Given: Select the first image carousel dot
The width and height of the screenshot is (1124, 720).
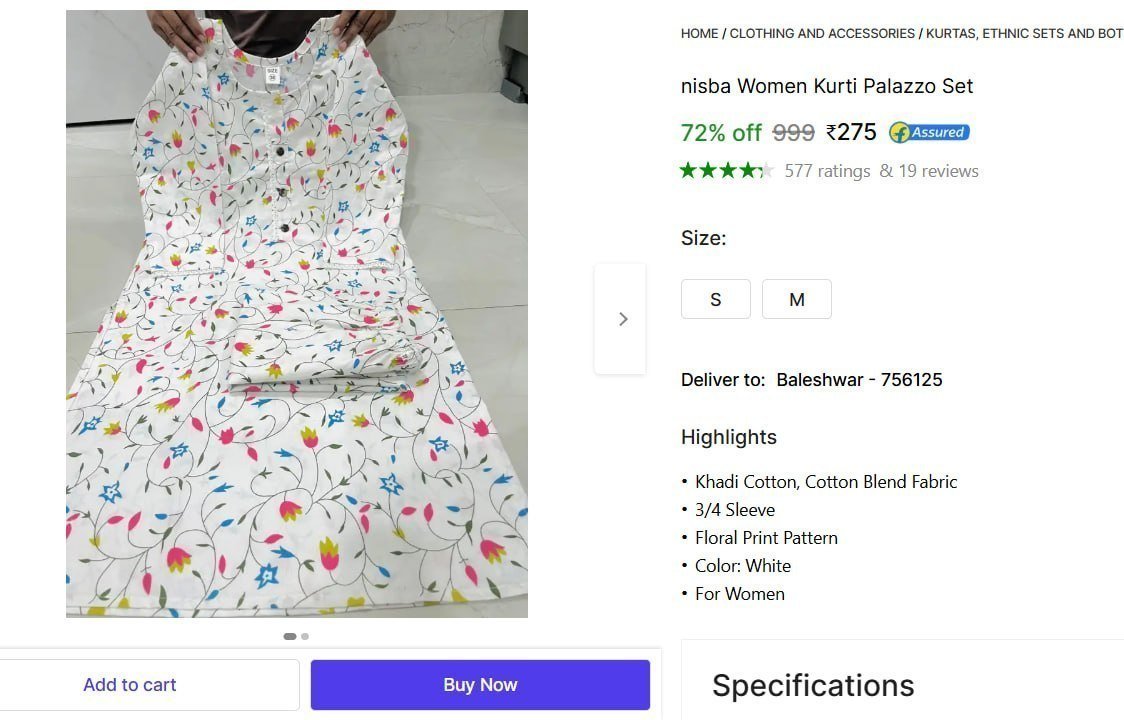Looking at the screenshot, I should [289, 636].
